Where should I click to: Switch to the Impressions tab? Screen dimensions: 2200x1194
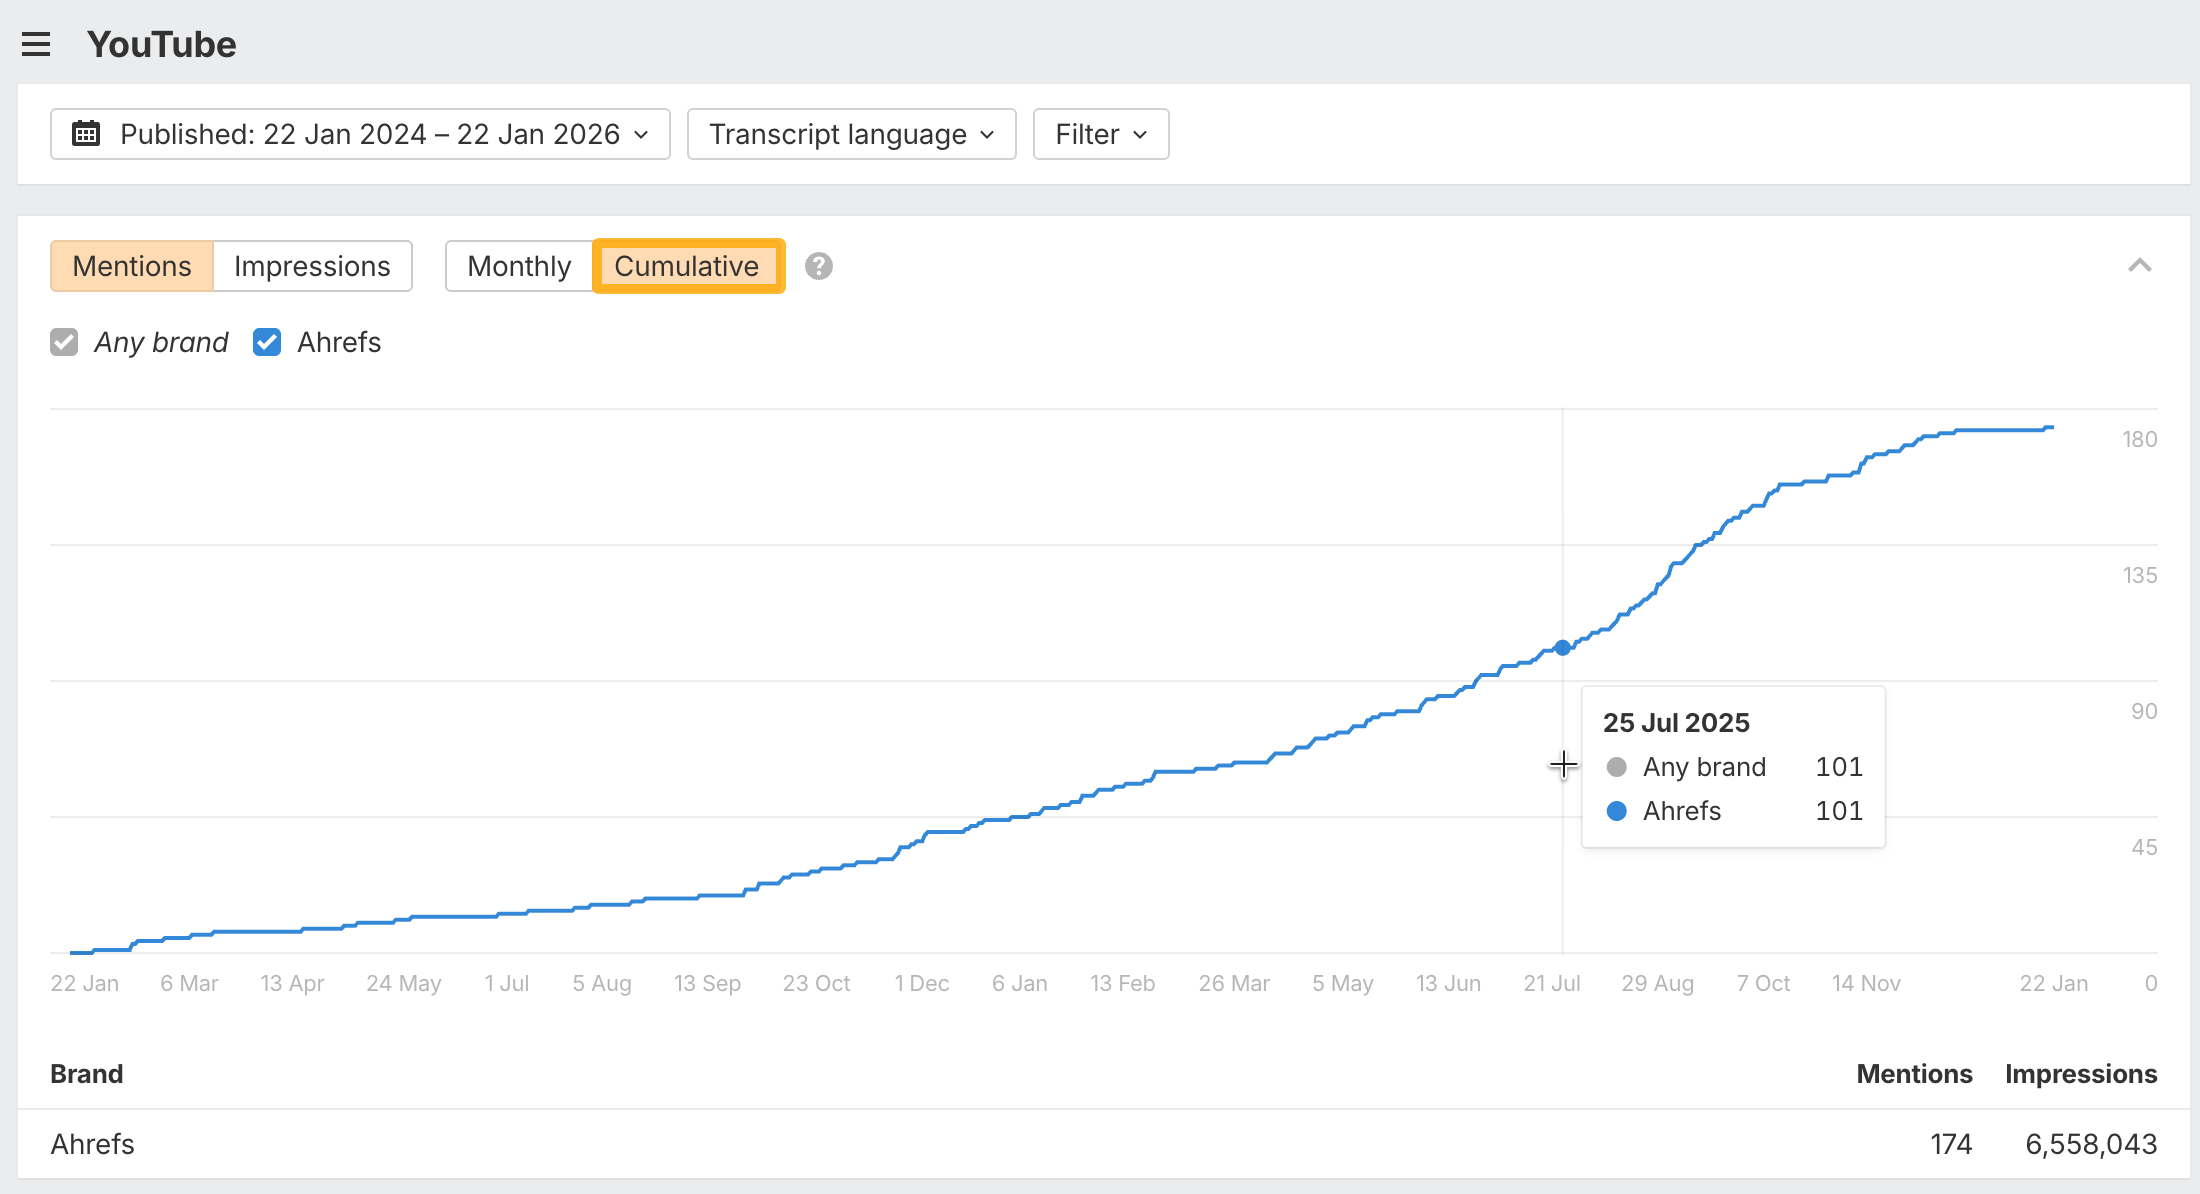[x=312, y=266]
